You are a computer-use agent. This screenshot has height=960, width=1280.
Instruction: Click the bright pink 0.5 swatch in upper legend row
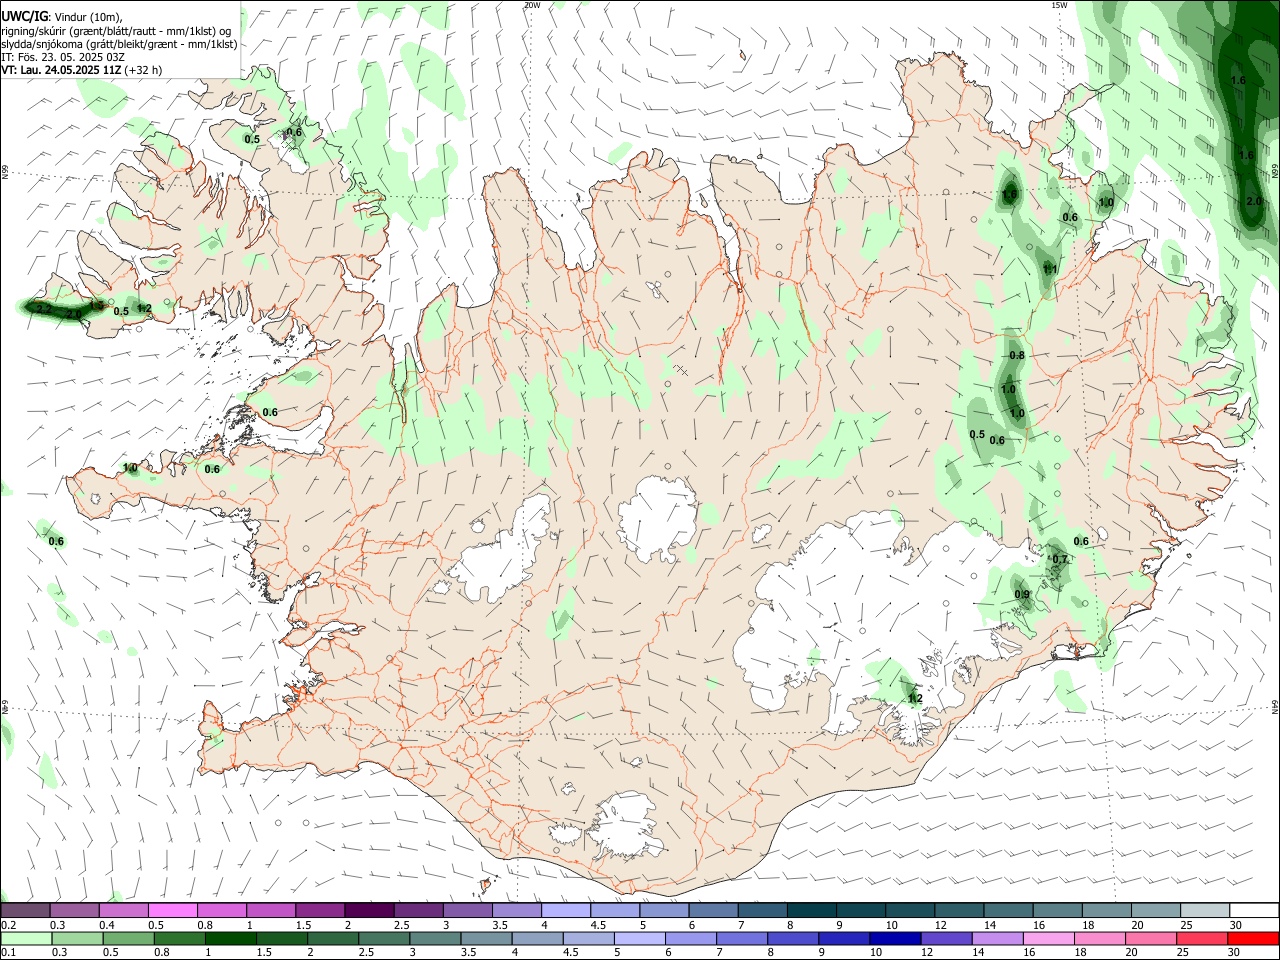tap(172, 910)
